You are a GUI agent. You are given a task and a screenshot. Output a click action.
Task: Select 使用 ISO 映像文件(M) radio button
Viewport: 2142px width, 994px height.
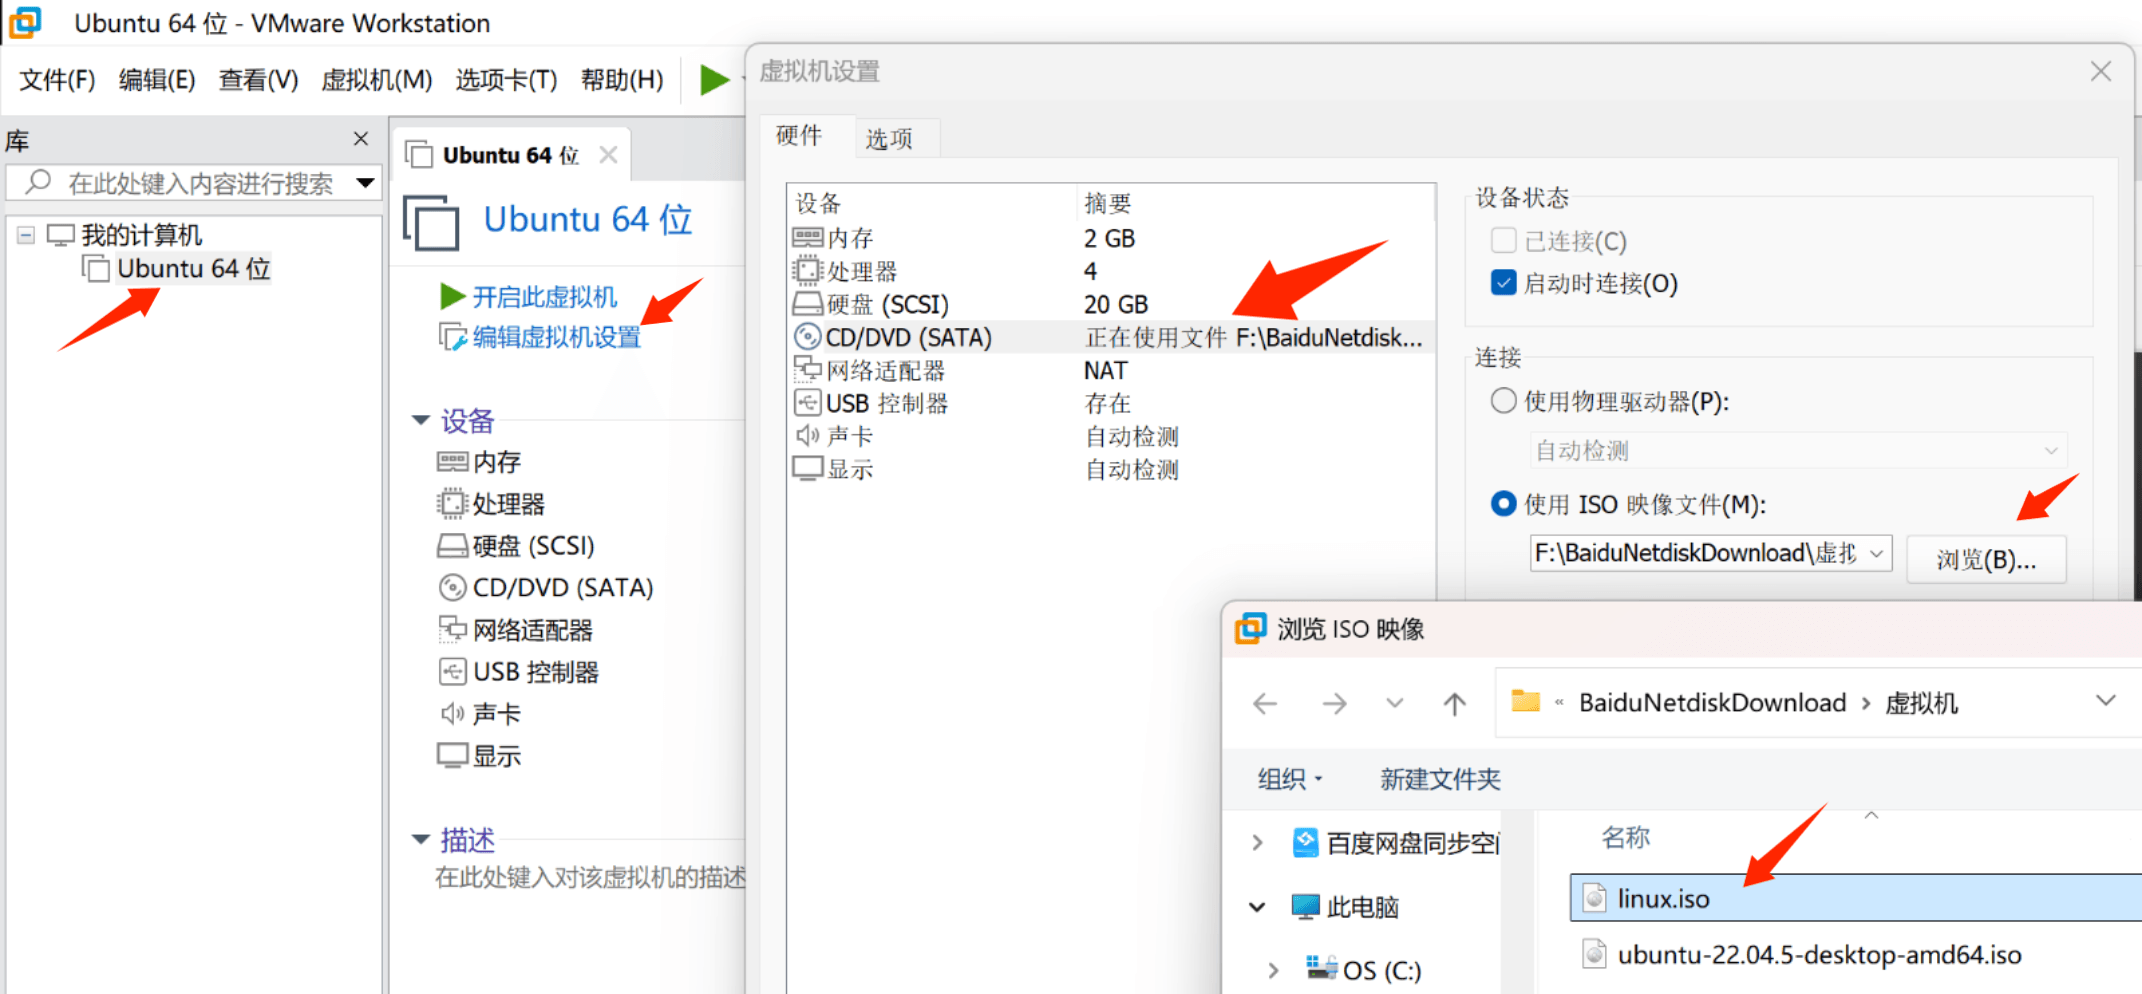[1503, 503]
